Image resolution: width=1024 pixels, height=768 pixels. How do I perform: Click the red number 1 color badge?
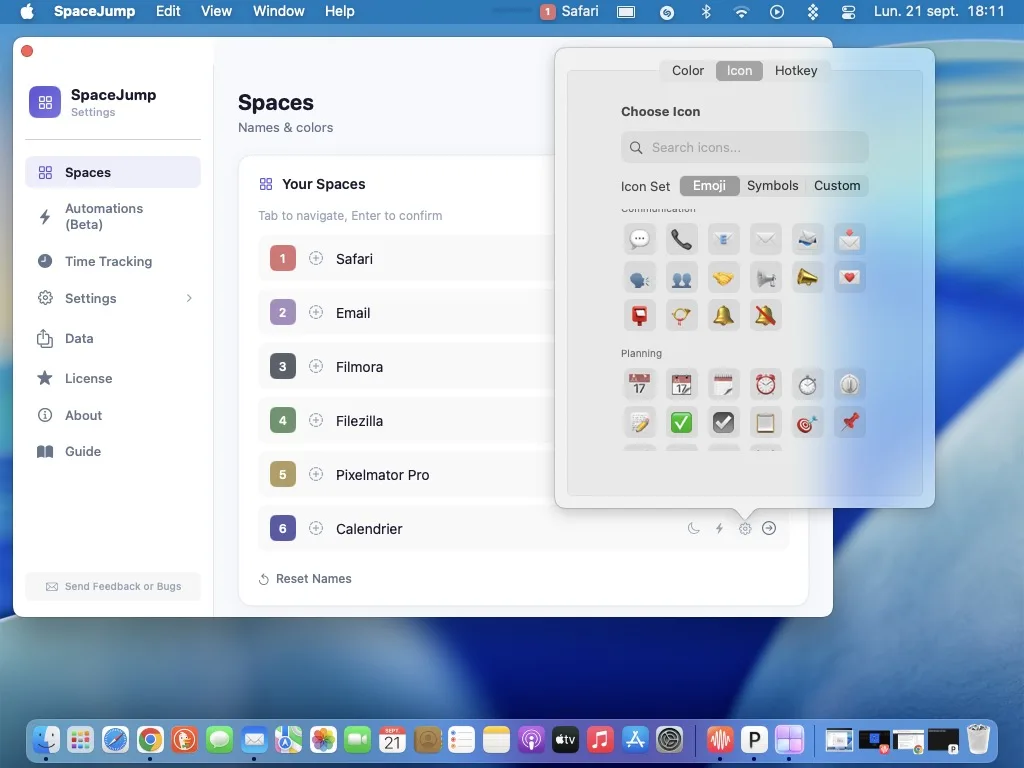coord(283,259)
